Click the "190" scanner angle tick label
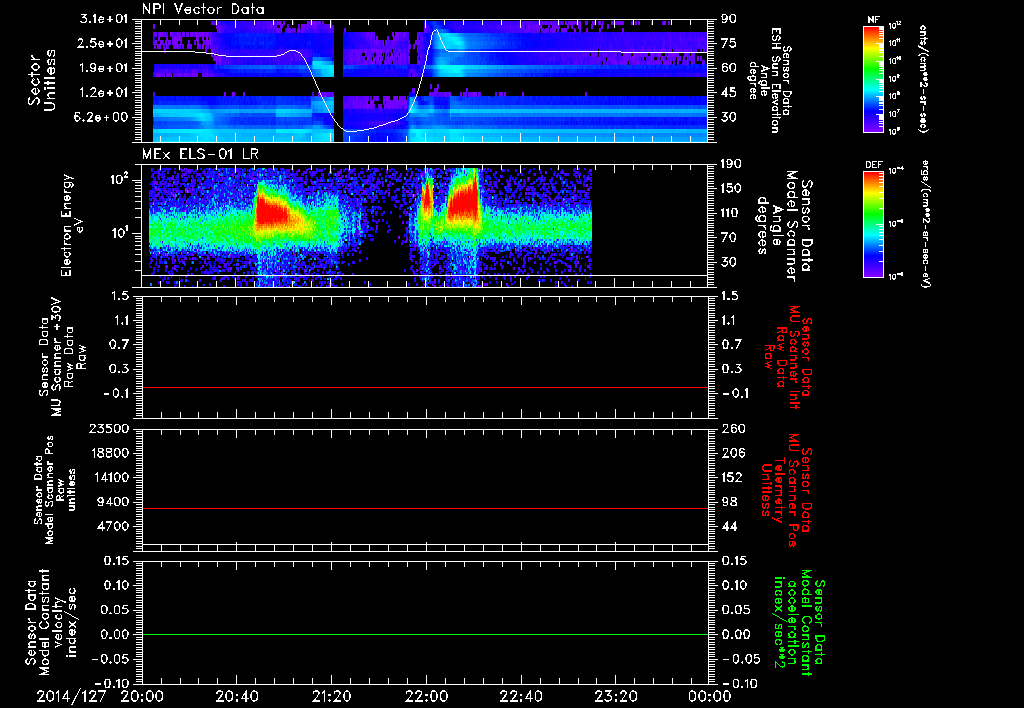The height and width of the screenshot is (708, 1024). (731, 164)
